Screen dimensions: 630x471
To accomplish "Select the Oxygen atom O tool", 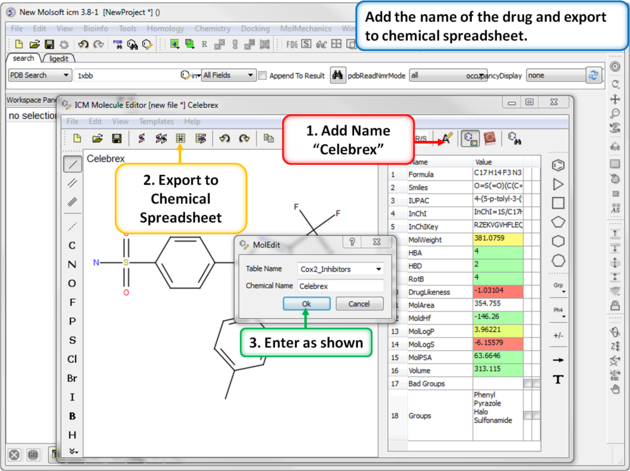I will tap(72, 283).
